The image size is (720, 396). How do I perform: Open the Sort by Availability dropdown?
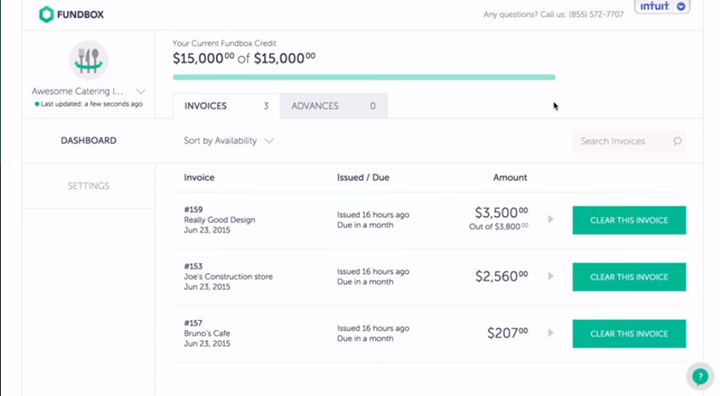click(229, 141)
